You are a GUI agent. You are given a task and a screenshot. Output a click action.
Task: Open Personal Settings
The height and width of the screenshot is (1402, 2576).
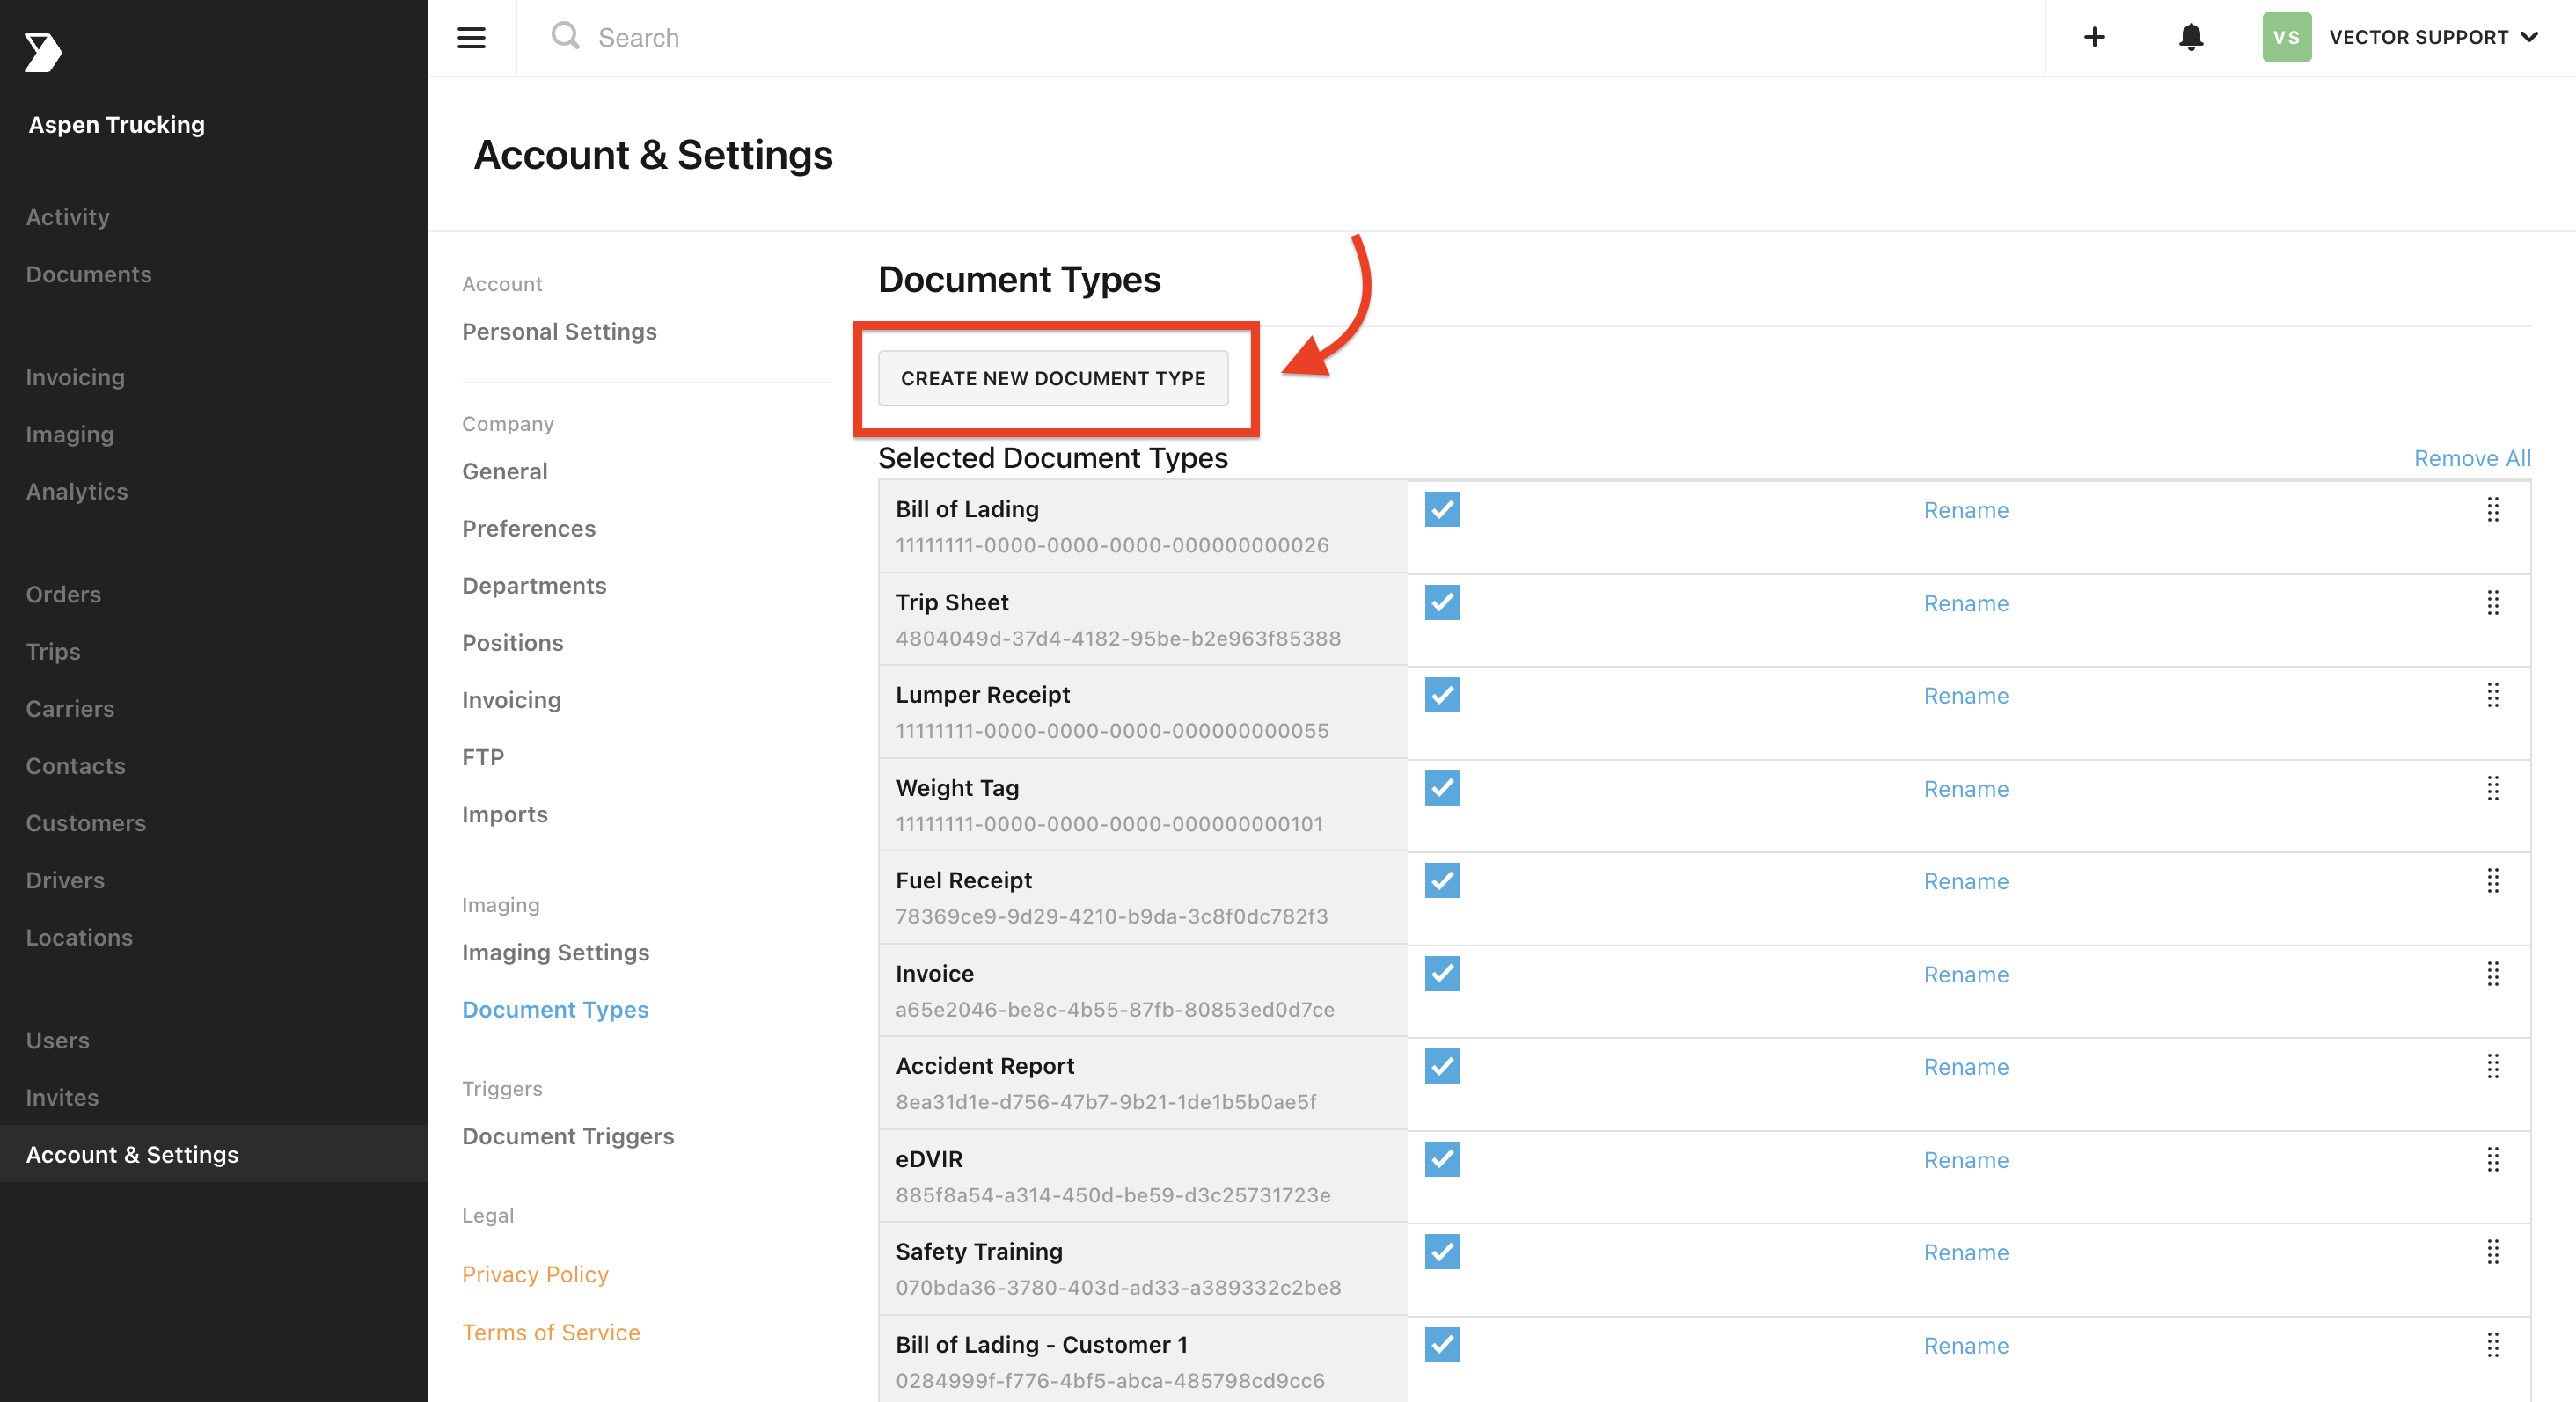click(x=559, y=331)
